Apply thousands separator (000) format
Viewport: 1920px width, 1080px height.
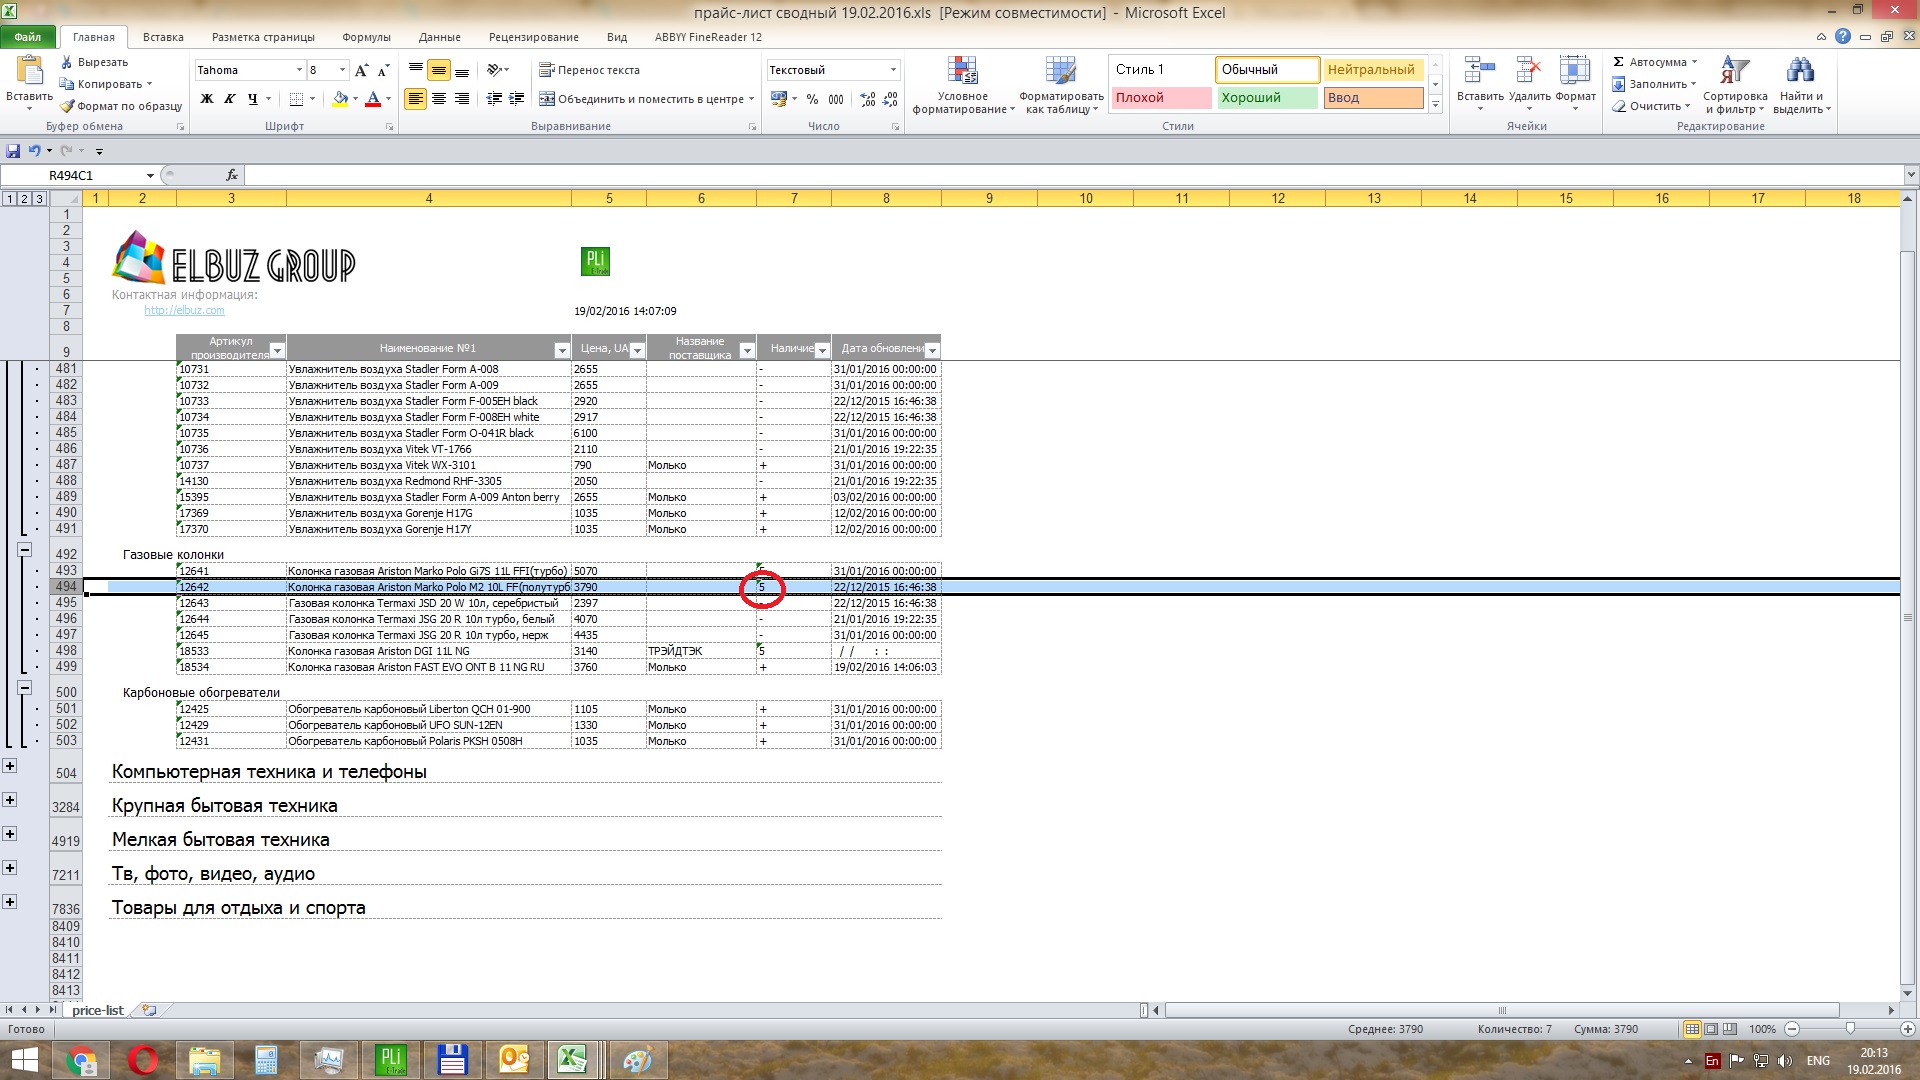coord(836,99)
